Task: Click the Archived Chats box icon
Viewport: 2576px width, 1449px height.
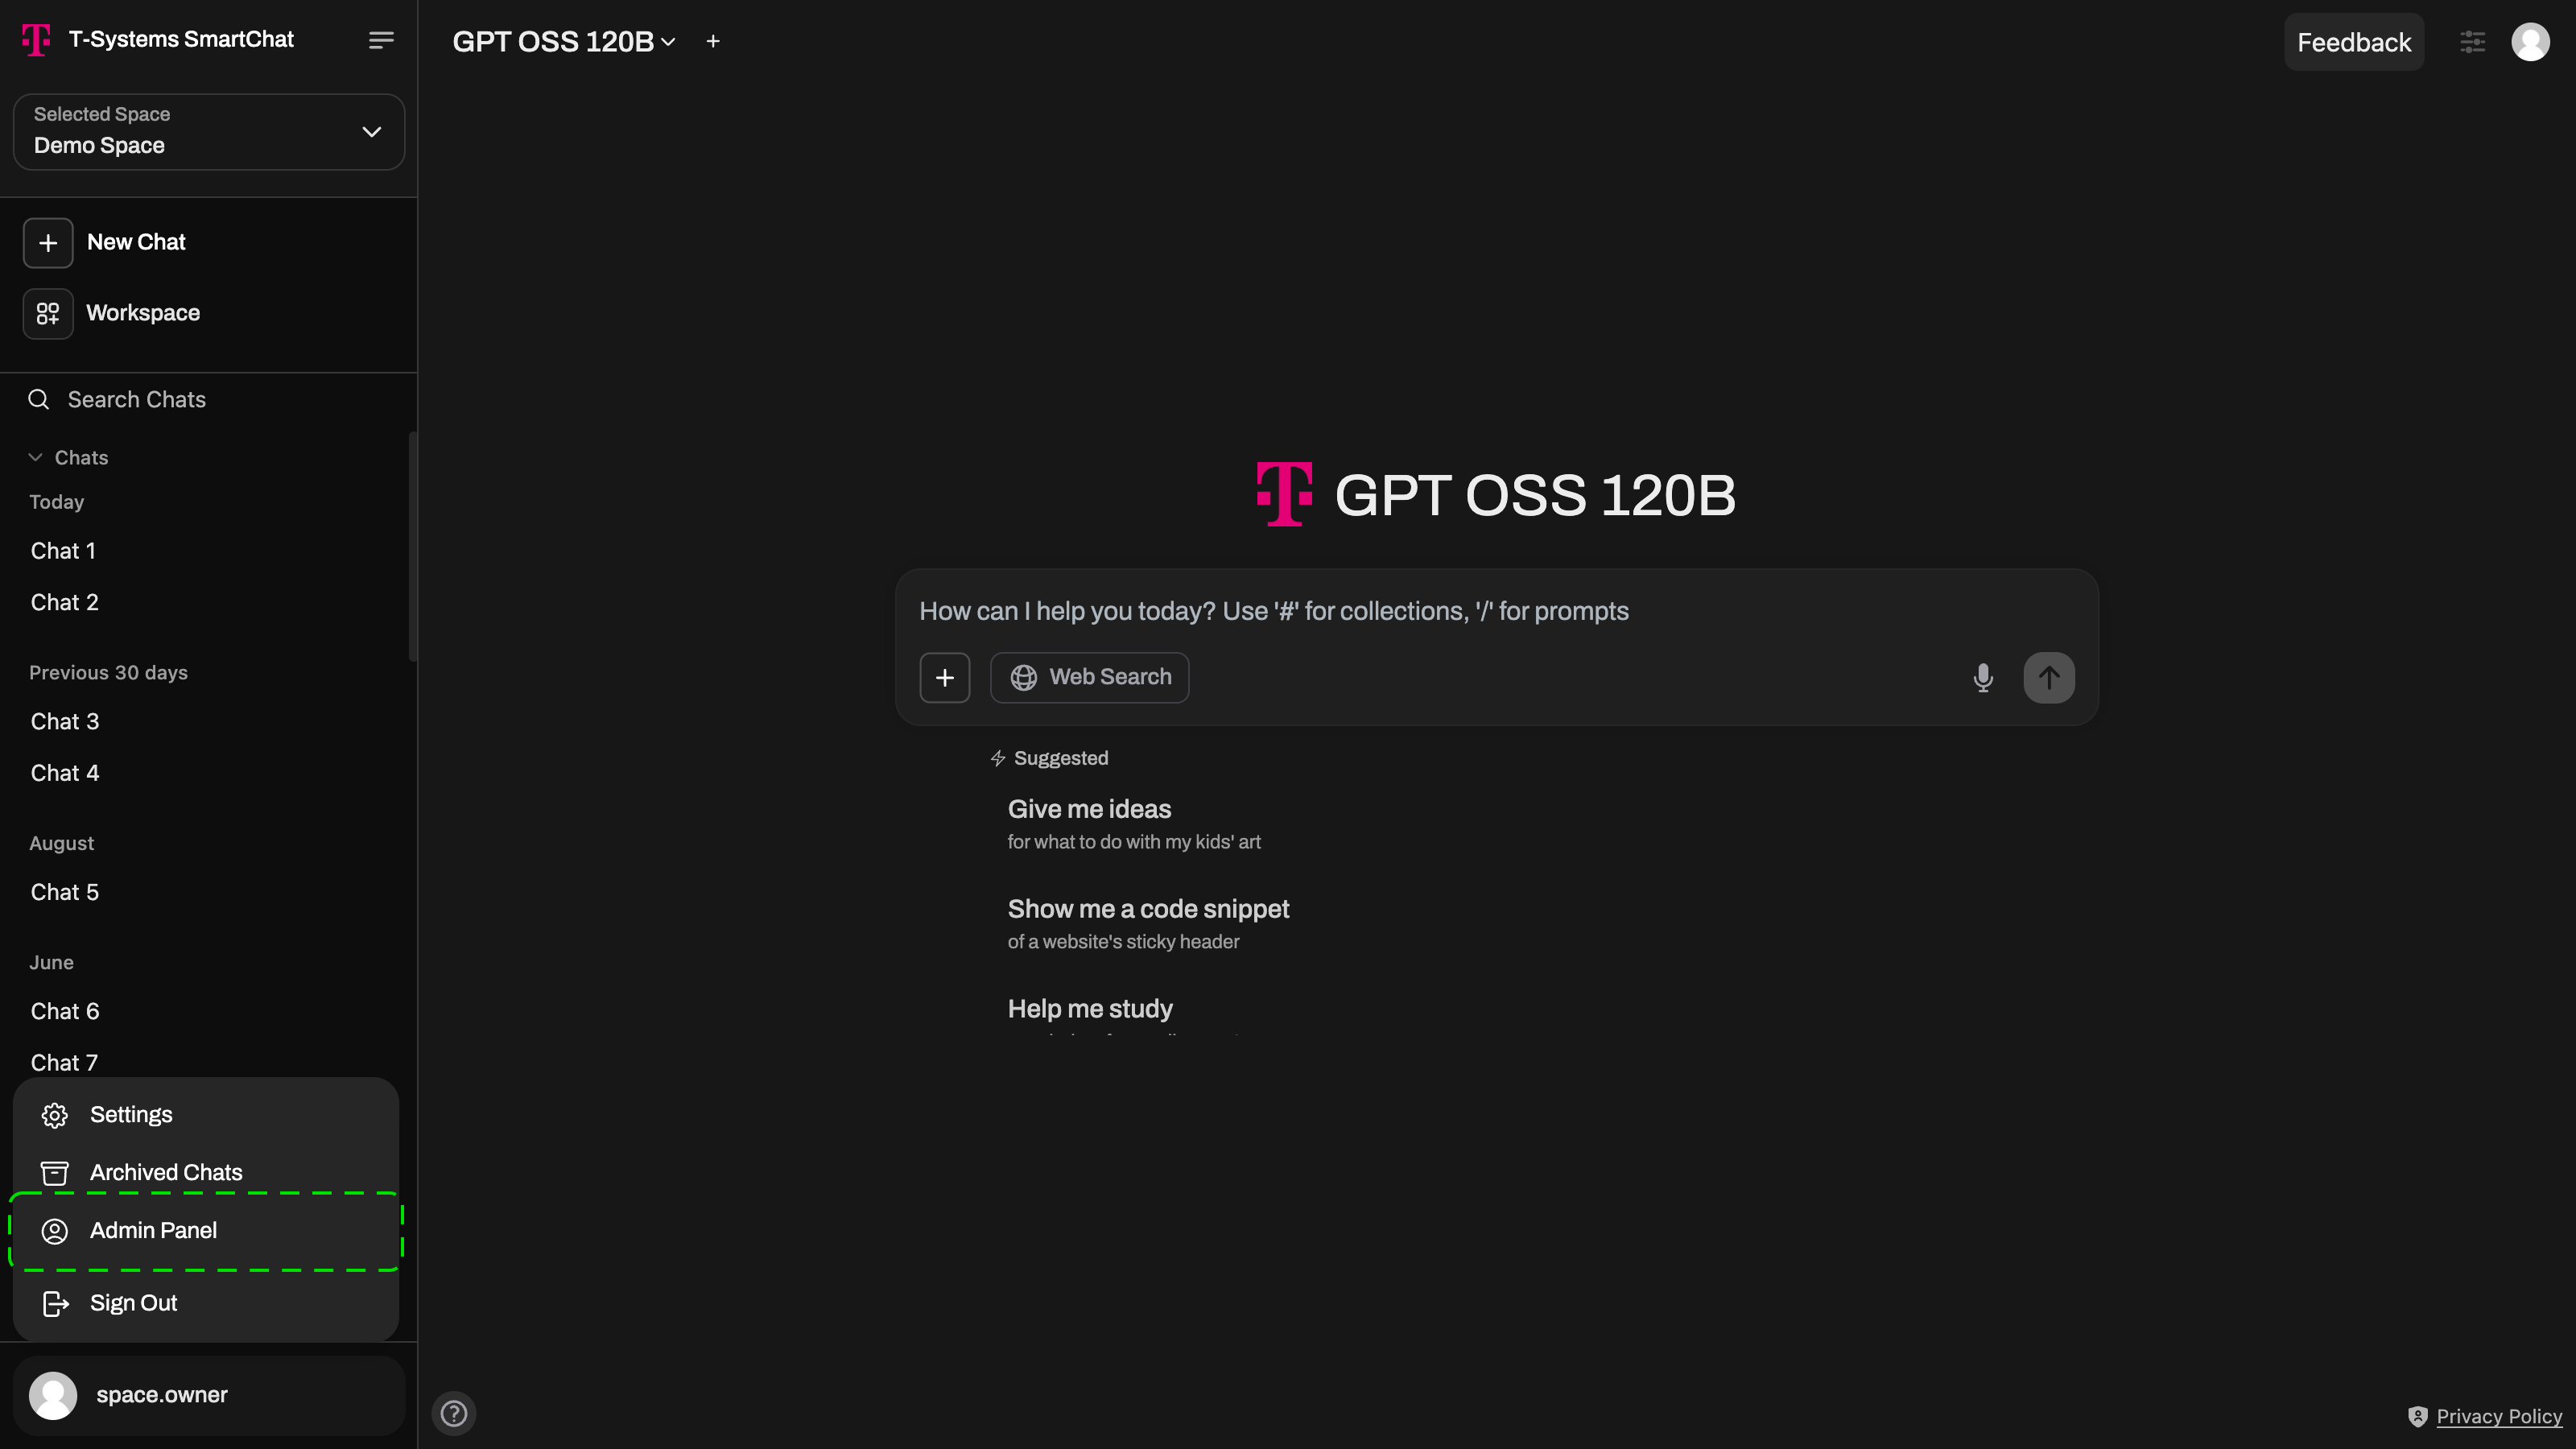Action: coord(55,1173)
